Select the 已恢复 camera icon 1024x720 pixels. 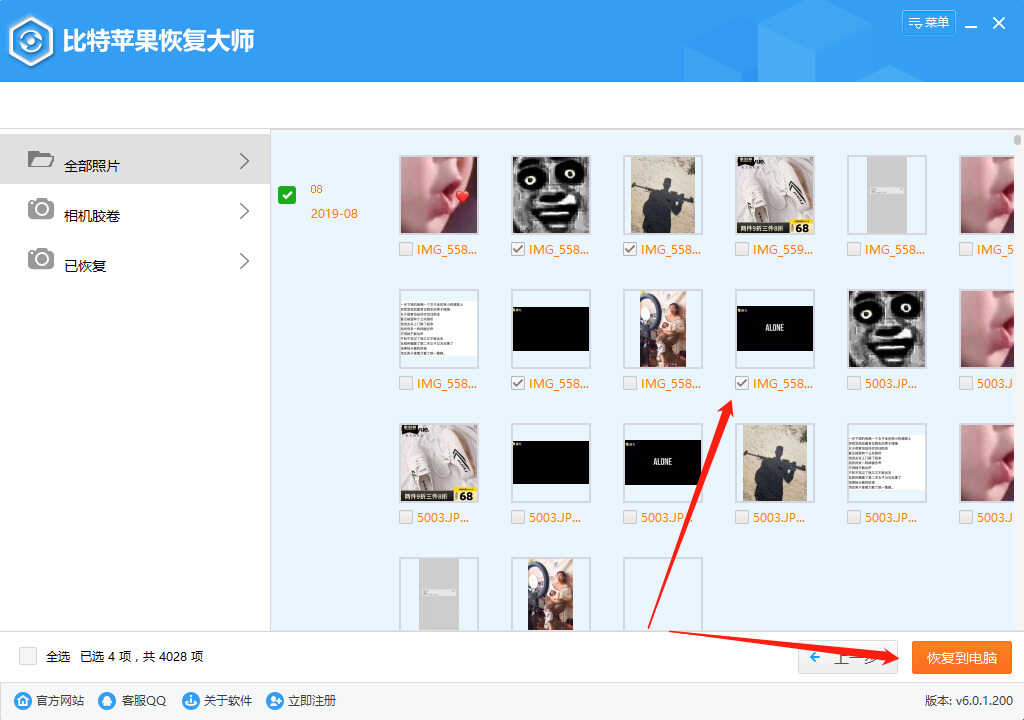click(40, 259)
